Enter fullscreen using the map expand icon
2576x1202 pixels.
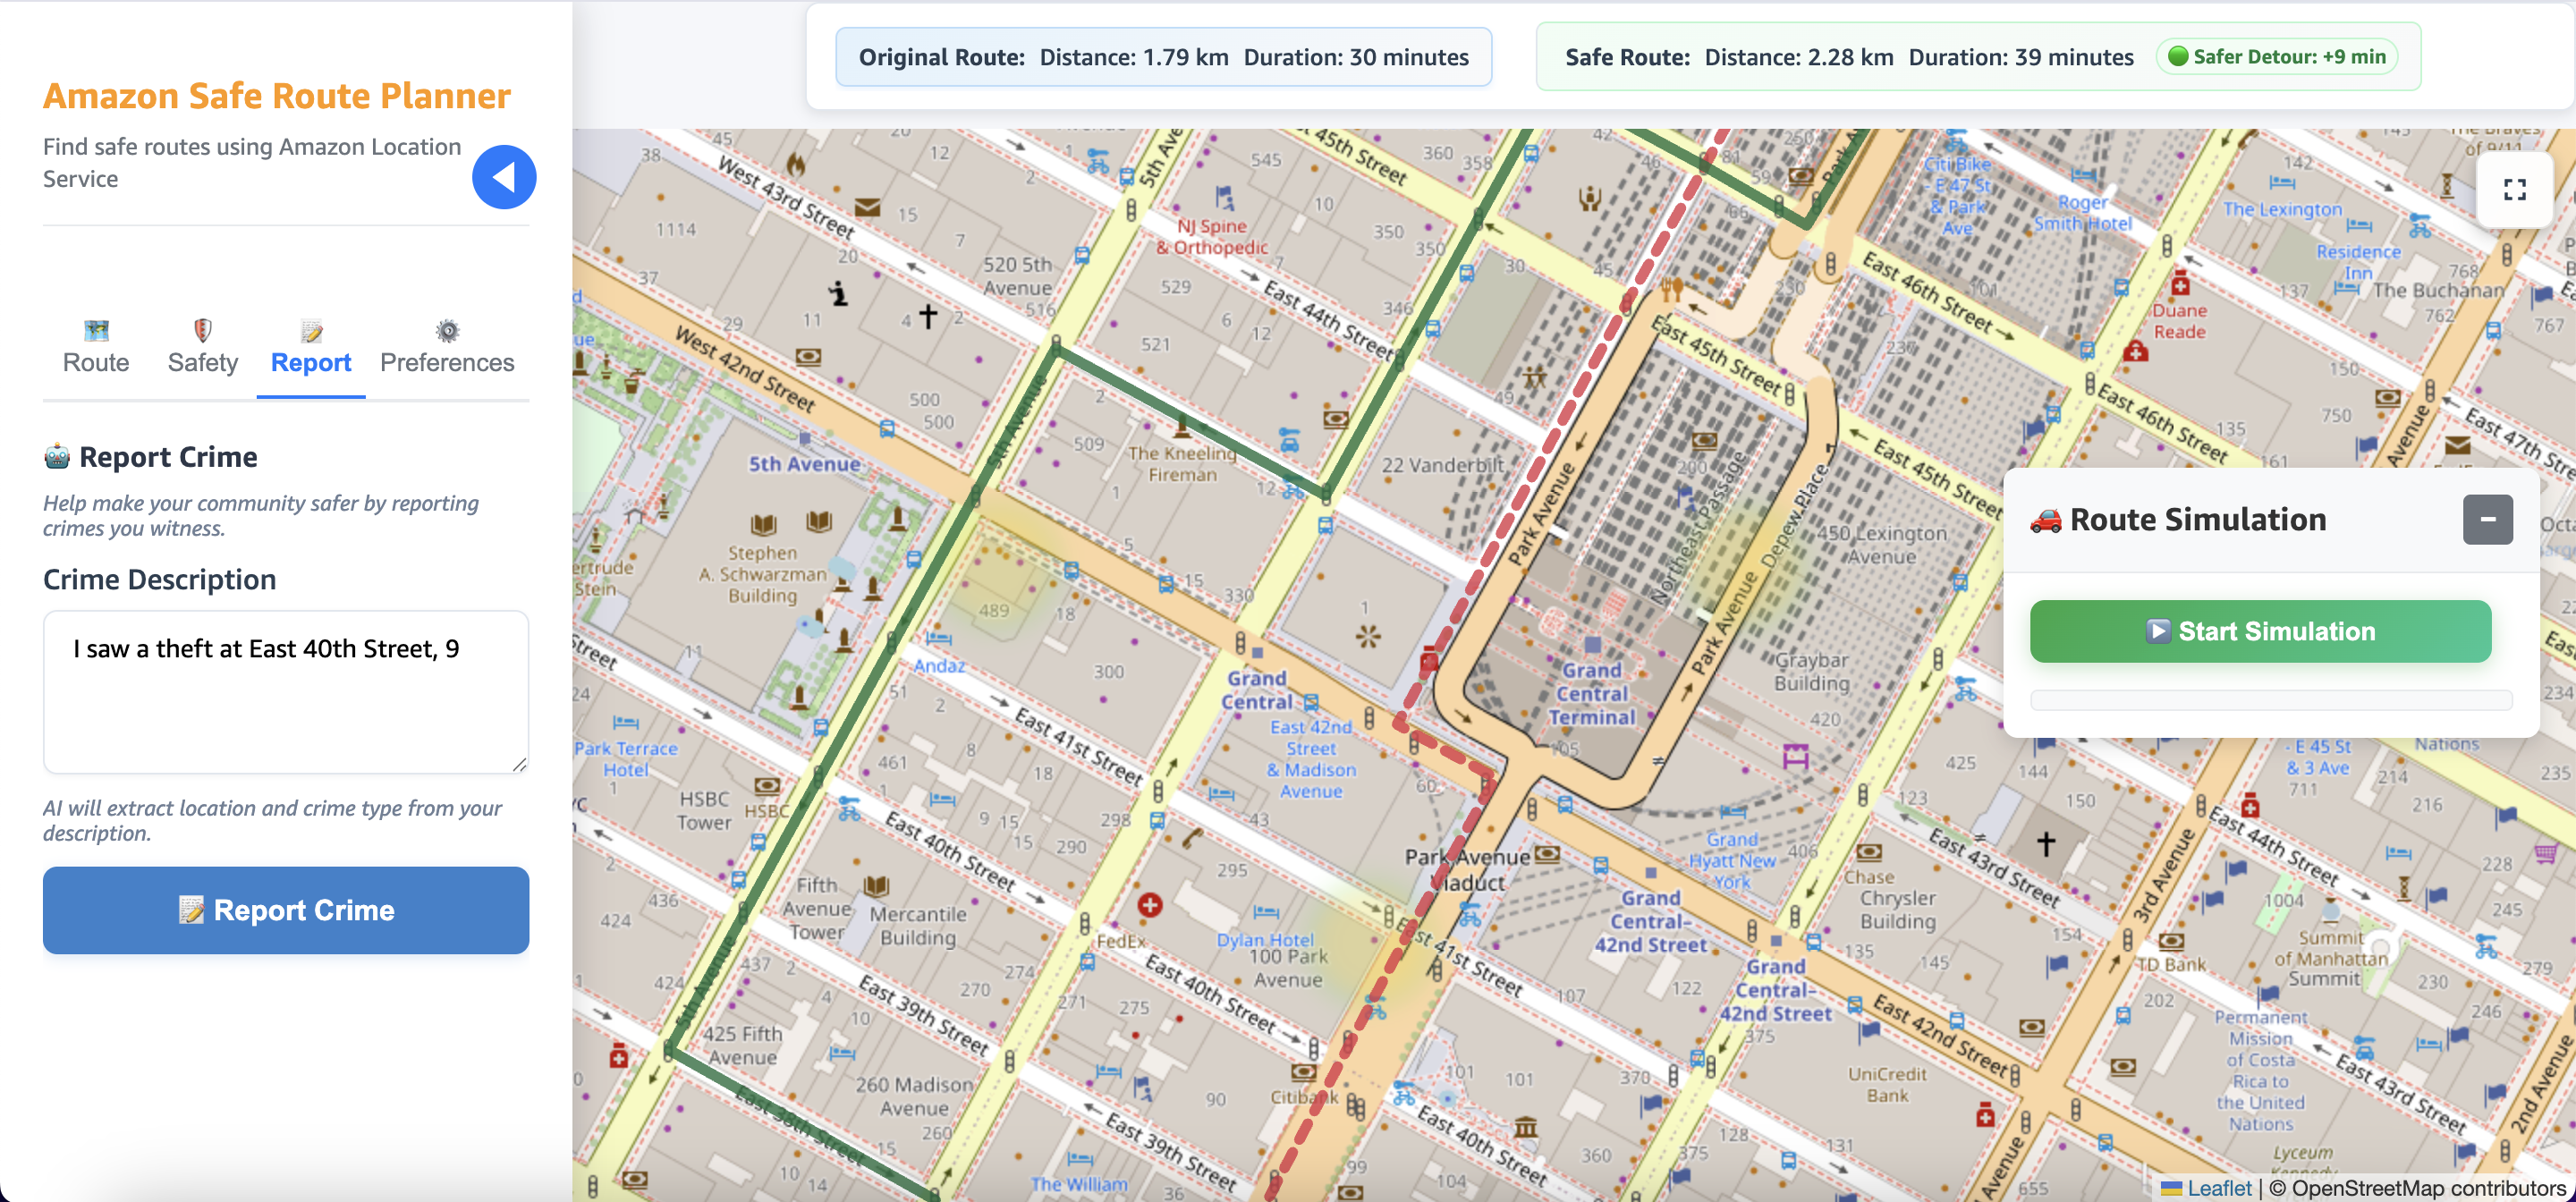[2516, 190]
